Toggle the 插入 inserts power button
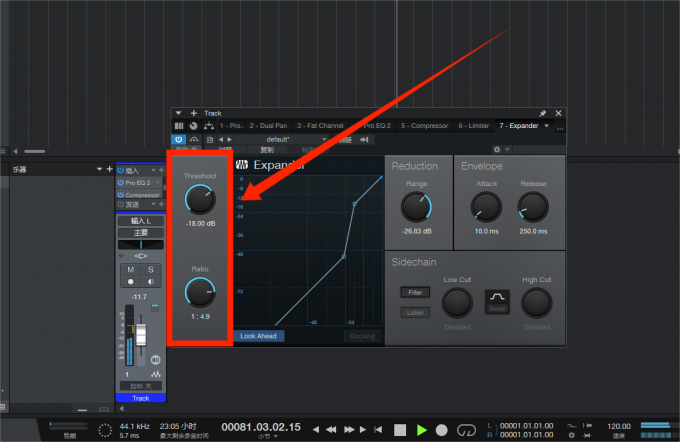Screen dimensions: 680x442 click(x=121, y=170)
